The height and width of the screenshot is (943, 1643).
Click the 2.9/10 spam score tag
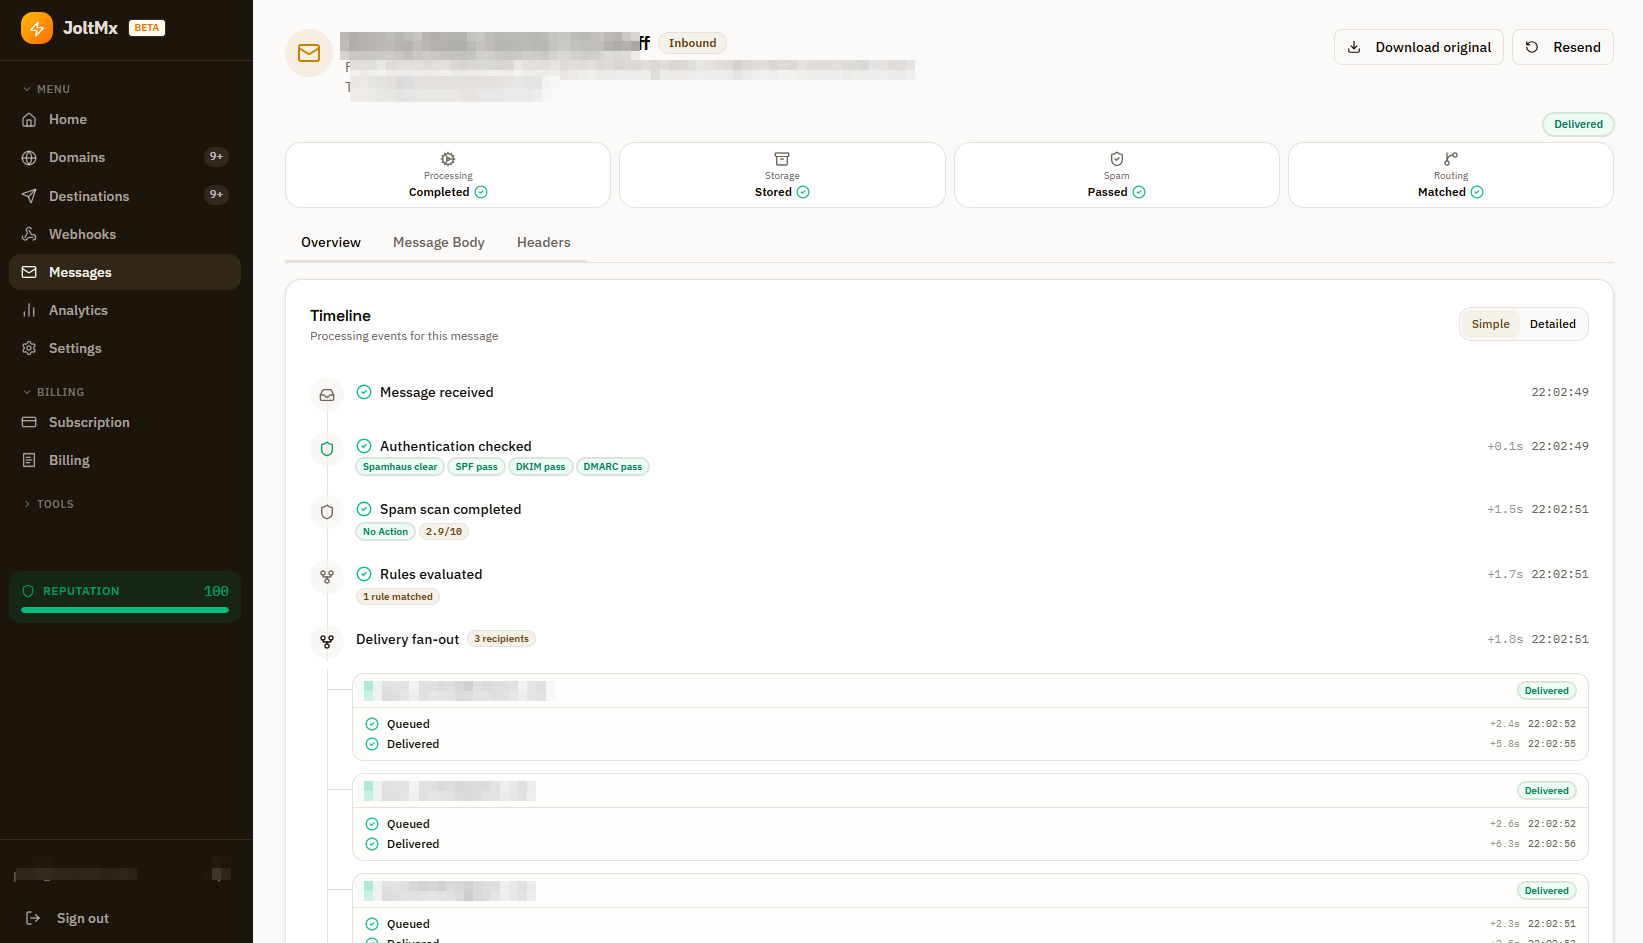(444, 532)
